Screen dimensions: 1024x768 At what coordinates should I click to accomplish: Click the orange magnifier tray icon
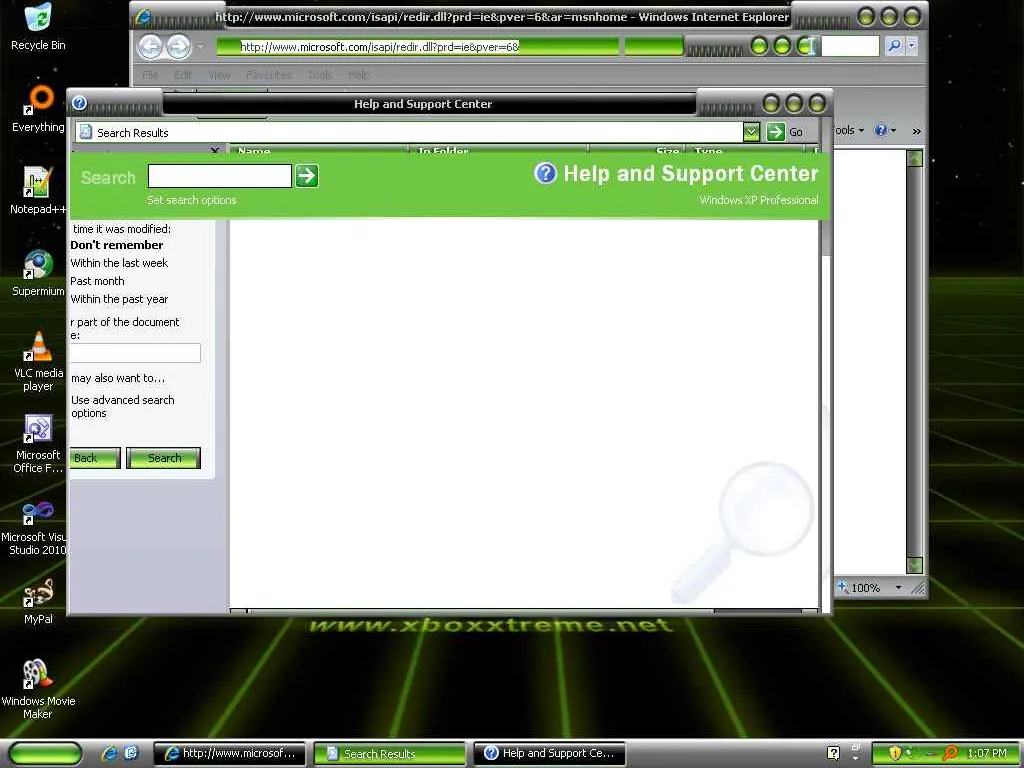pos(950,753)
